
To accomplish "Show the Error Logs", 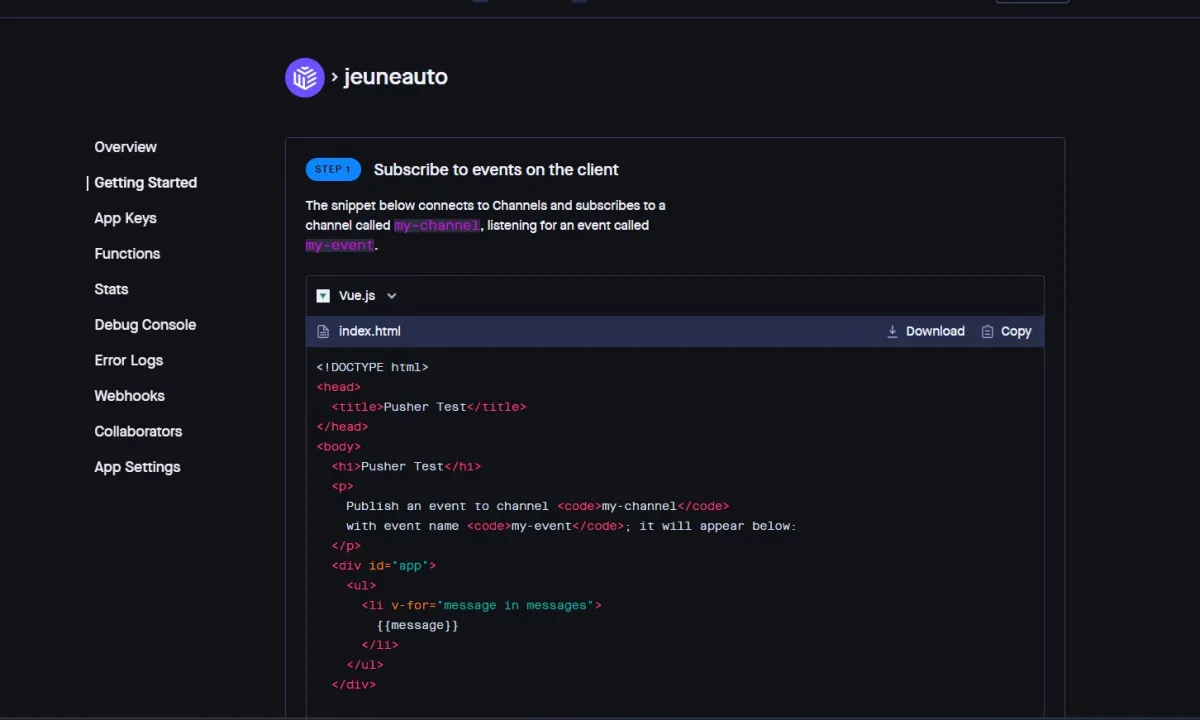I will [128, 360].
